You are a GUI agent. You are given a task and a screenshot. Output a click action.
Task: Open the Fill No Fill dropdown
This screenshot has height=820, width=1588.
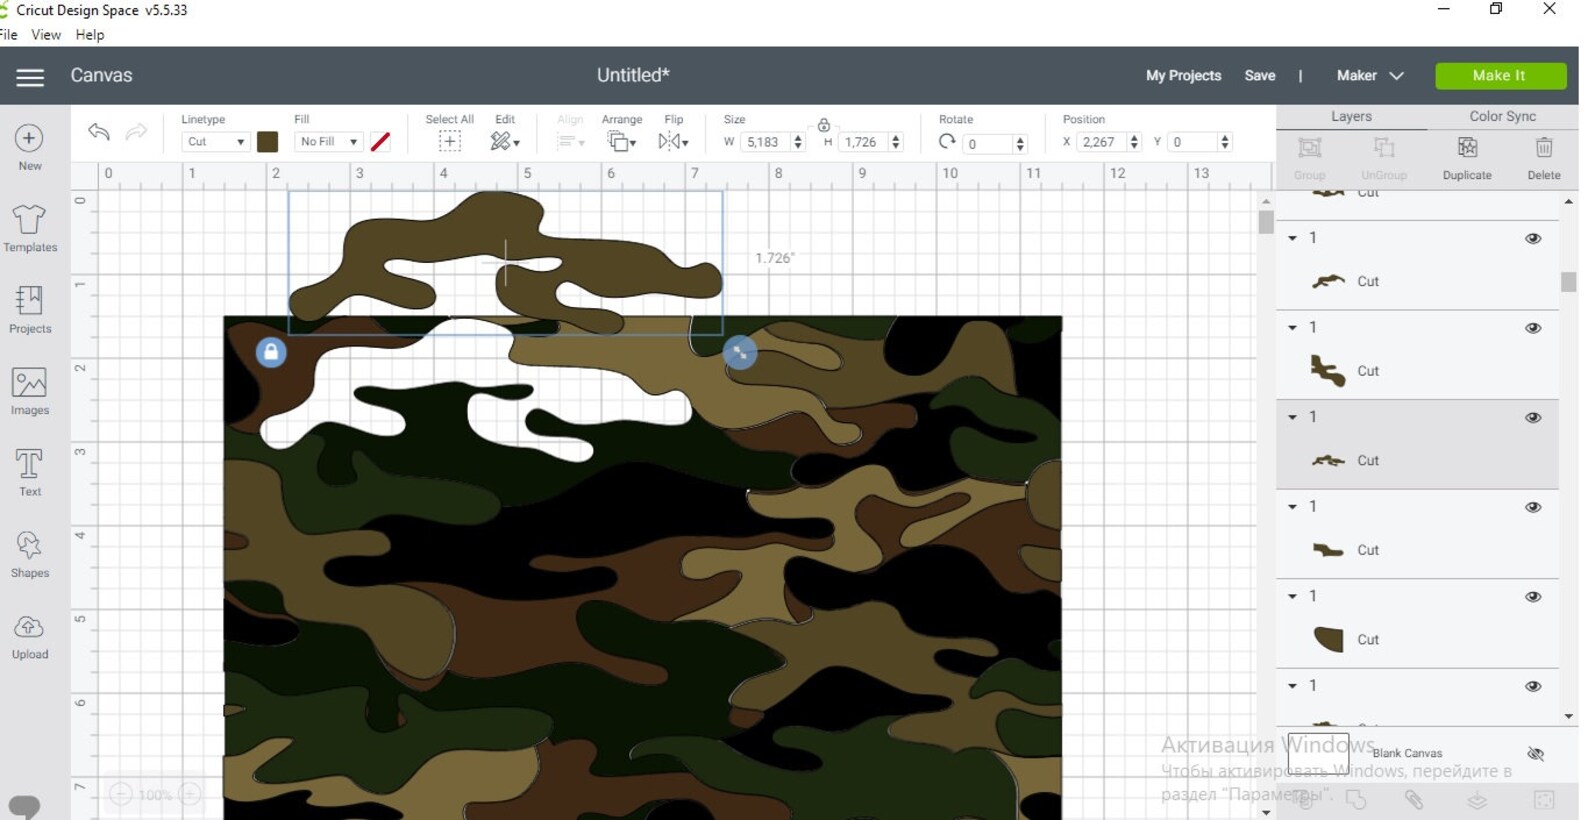point(328,142)
